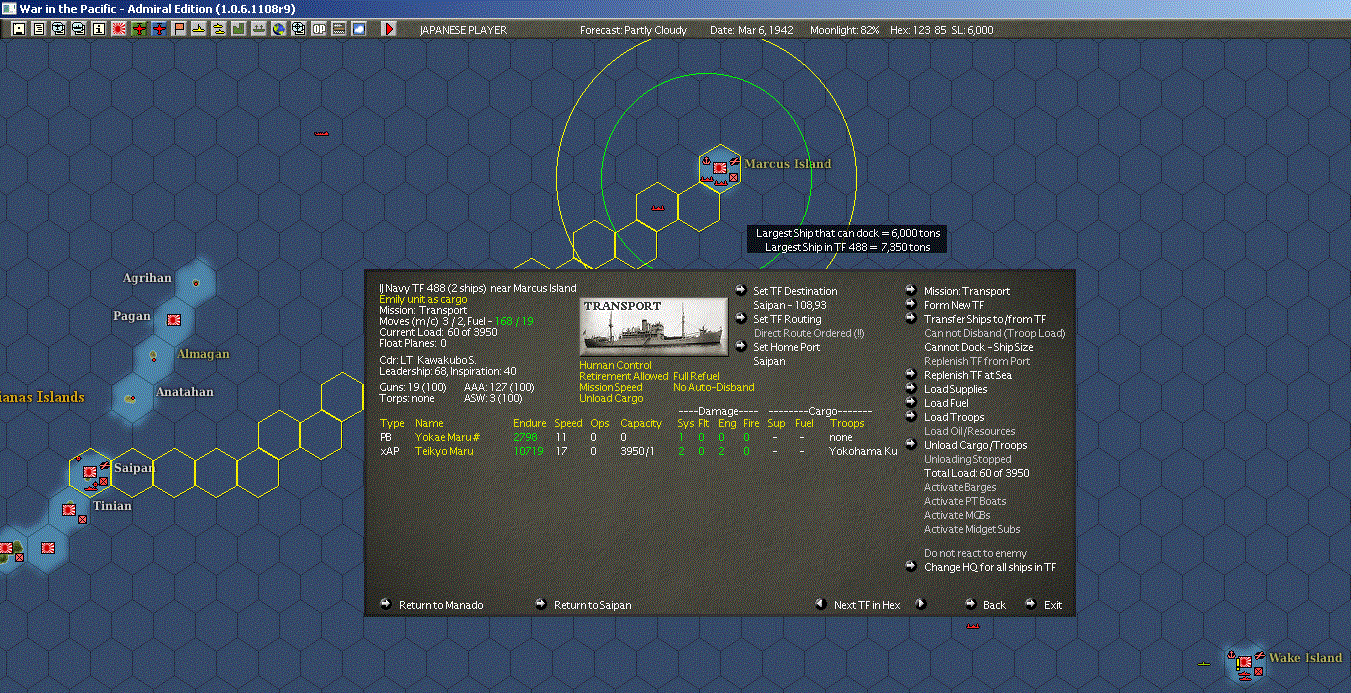Click the Back button

[x=994, y=605]
